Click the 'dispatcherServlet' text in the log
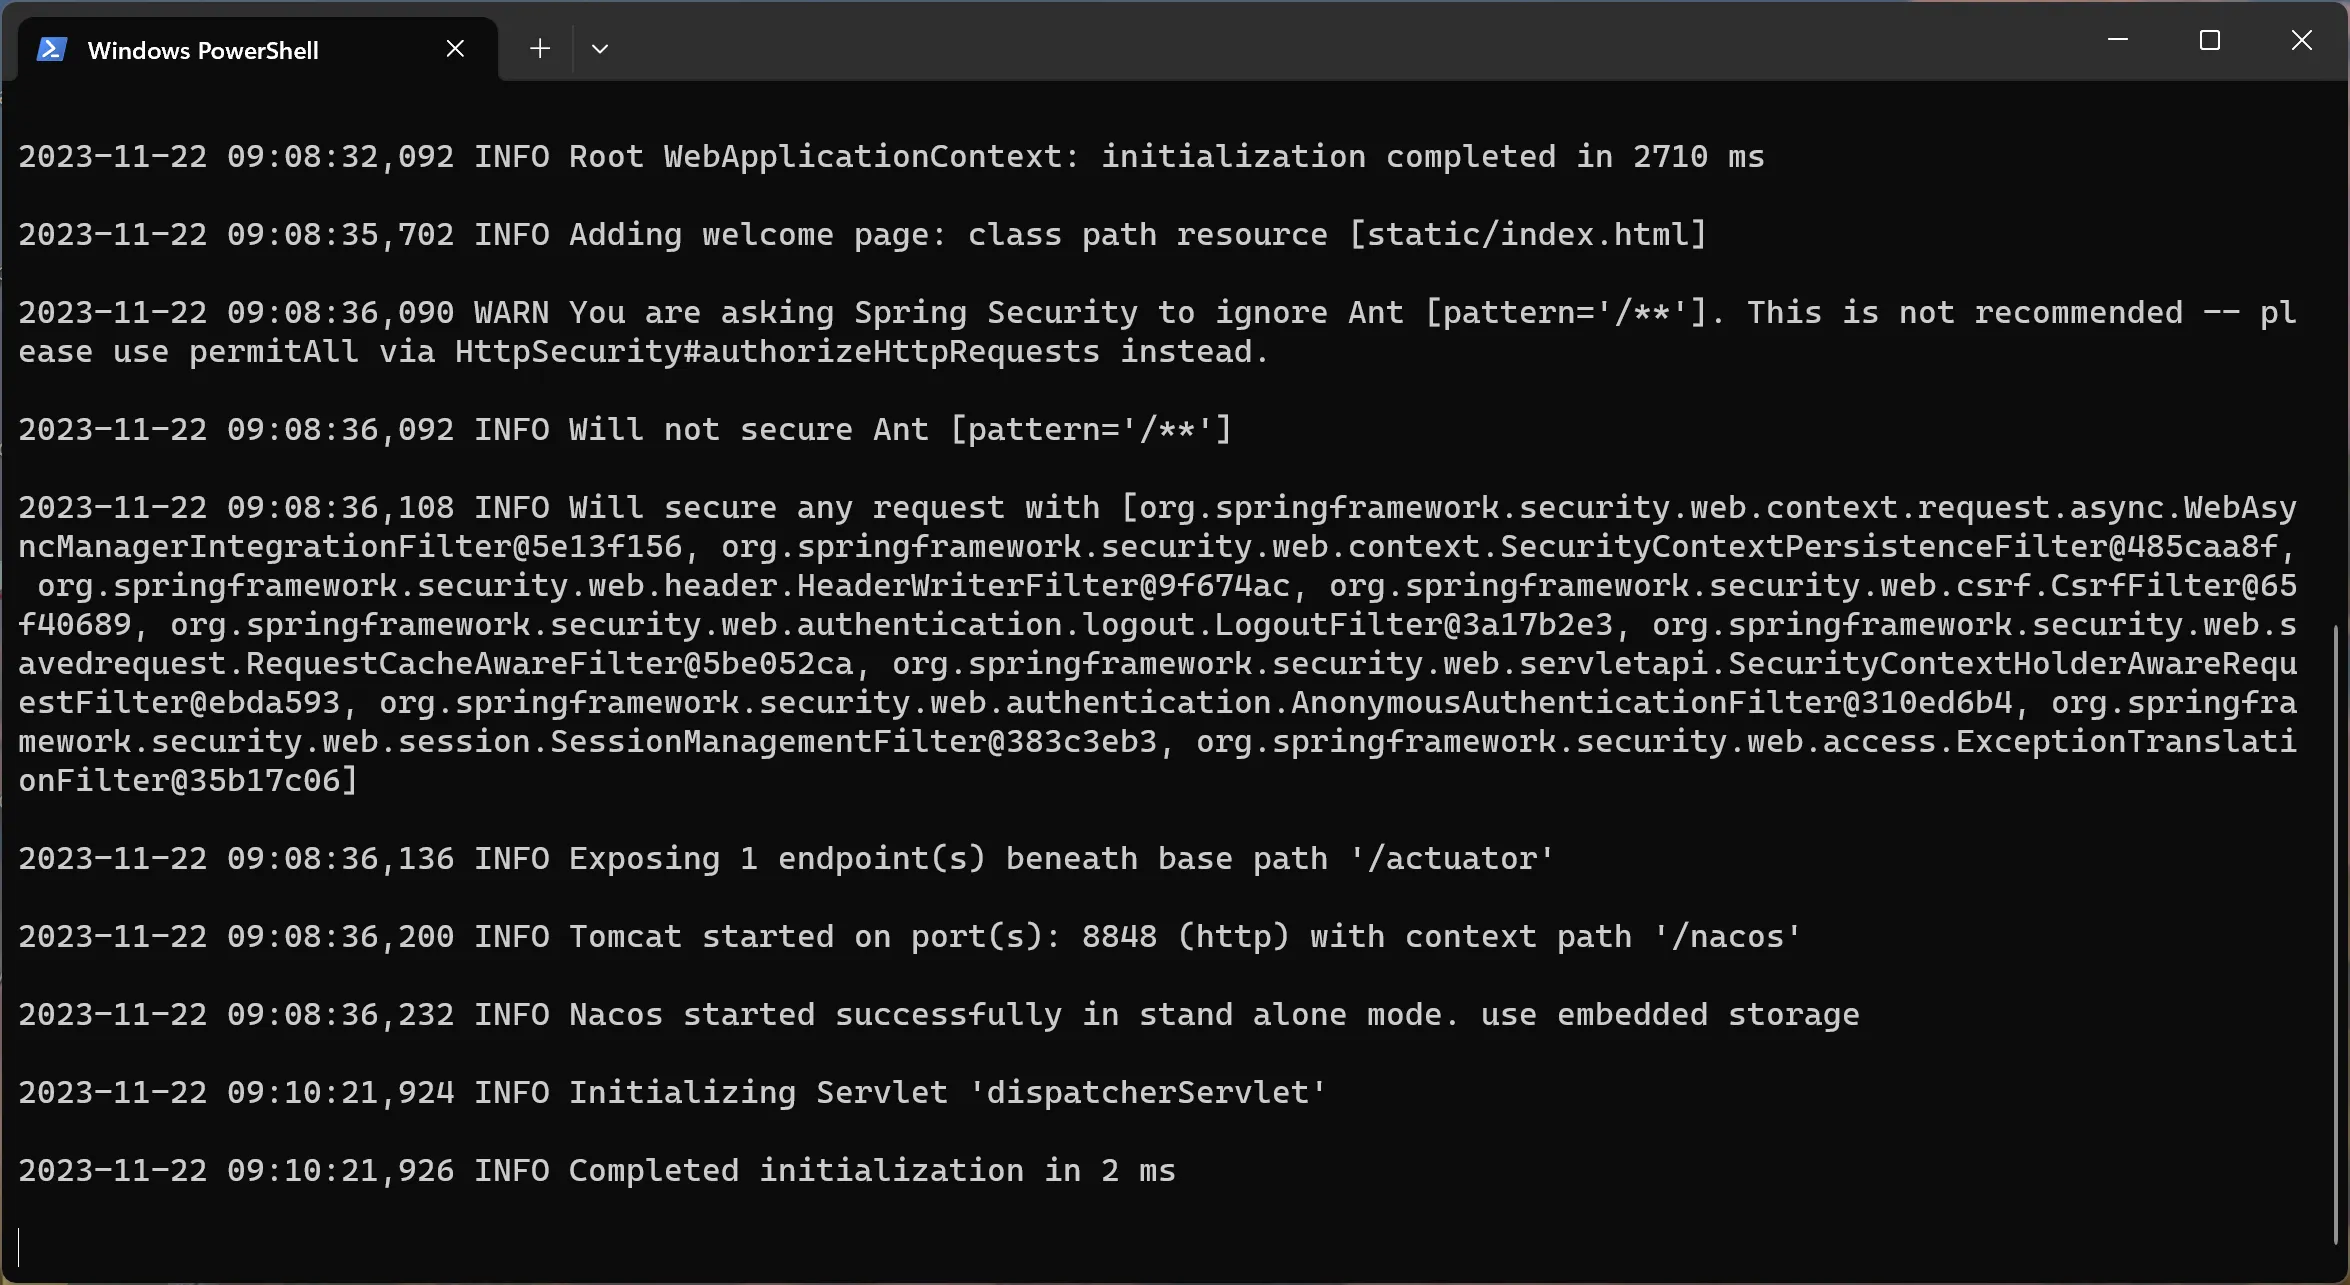2350x1285 pixels. [1148, 1093]
